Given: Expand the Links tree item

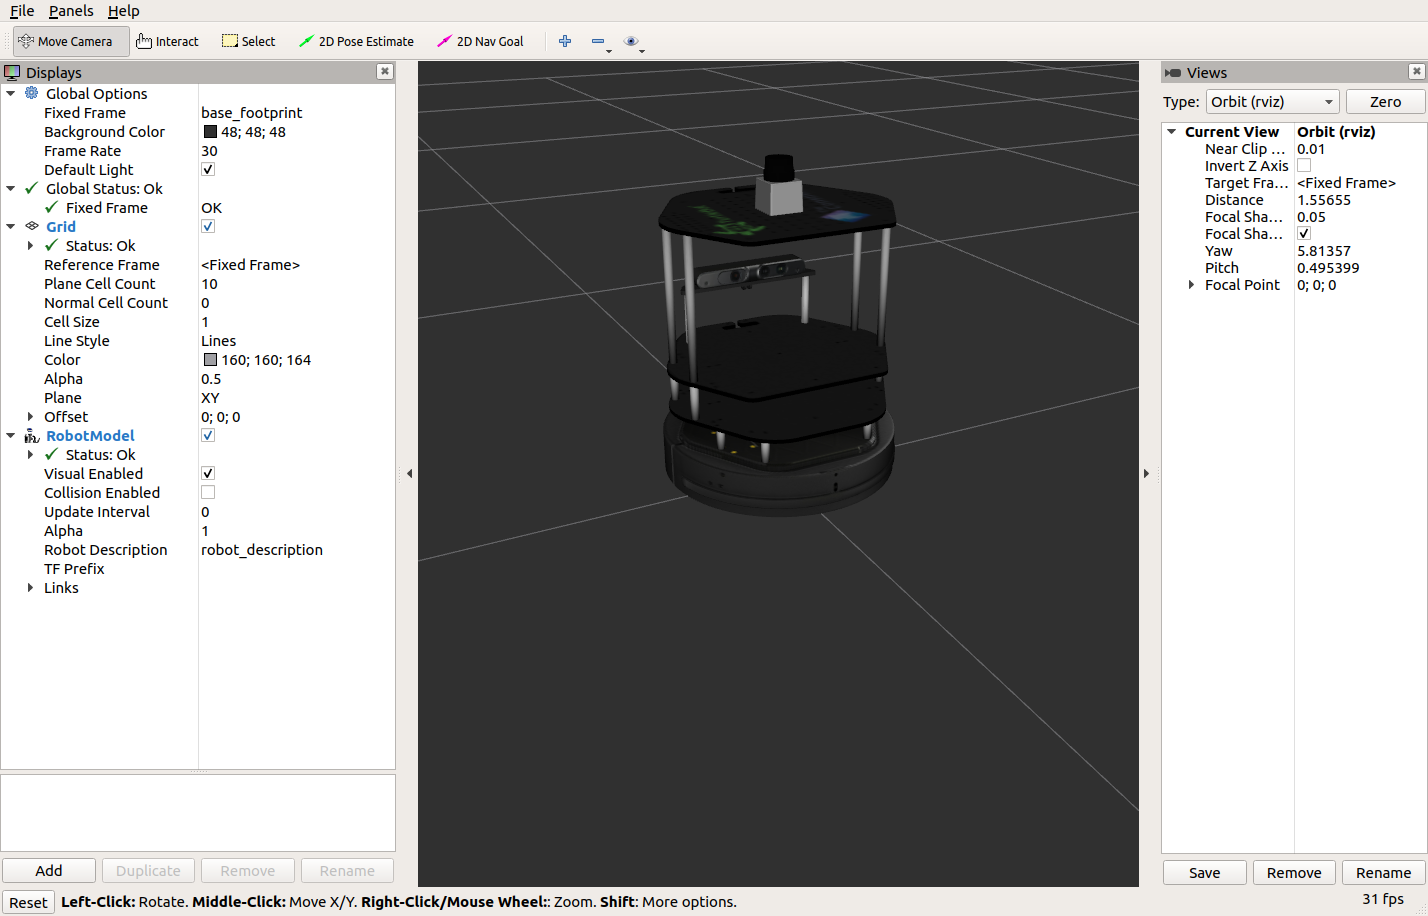Looking at the screenshot, I should point(30,588).
